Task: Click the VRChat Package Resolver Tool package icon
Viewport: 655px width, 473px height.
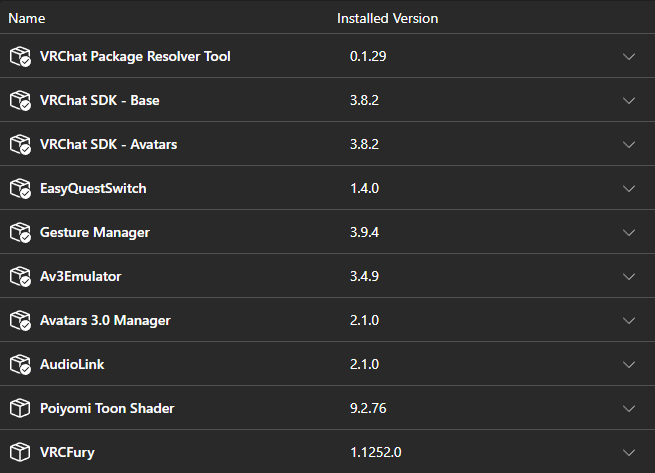Action: tap(20, 56)
